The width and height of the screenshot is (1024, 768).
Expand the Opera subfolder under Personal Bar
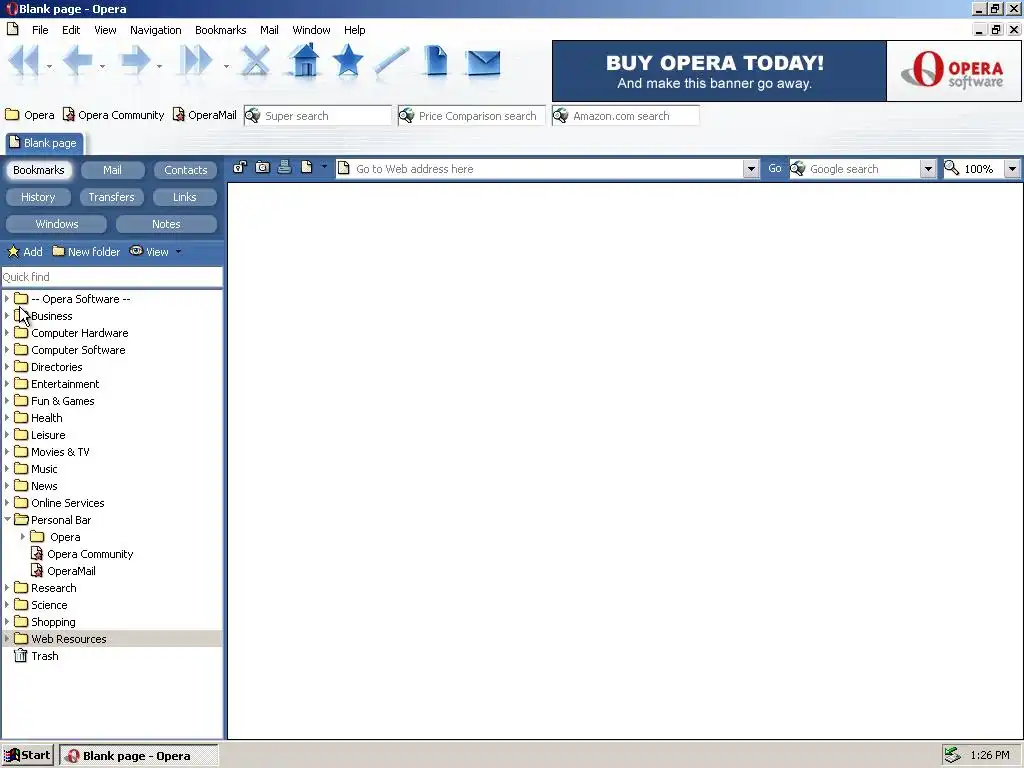tap(23, 536)
